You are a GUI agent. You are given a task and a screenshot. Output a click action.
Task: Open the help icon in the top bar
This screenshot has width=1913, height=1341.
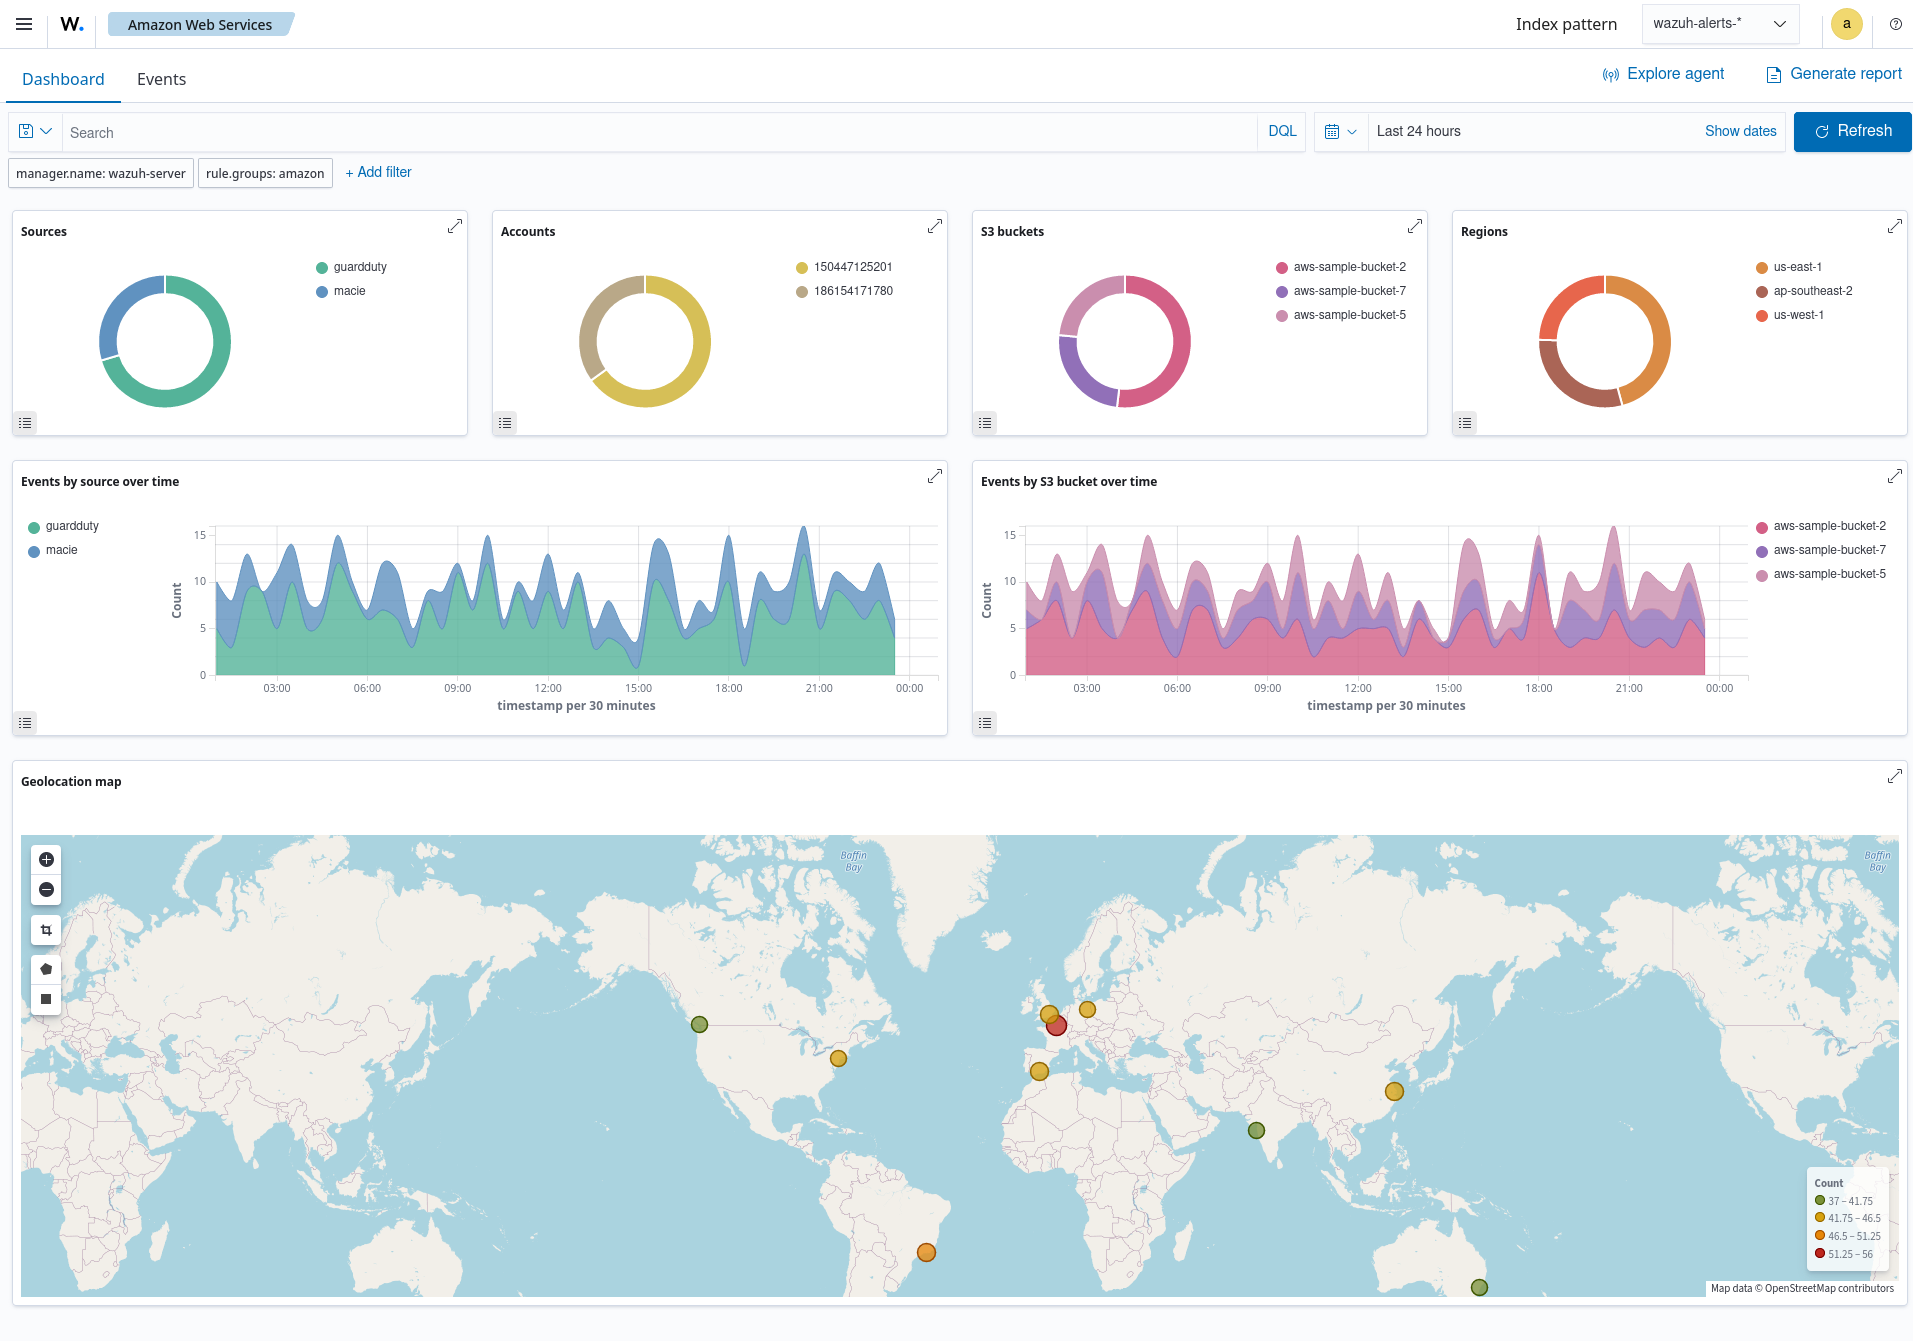(1895, 24)
